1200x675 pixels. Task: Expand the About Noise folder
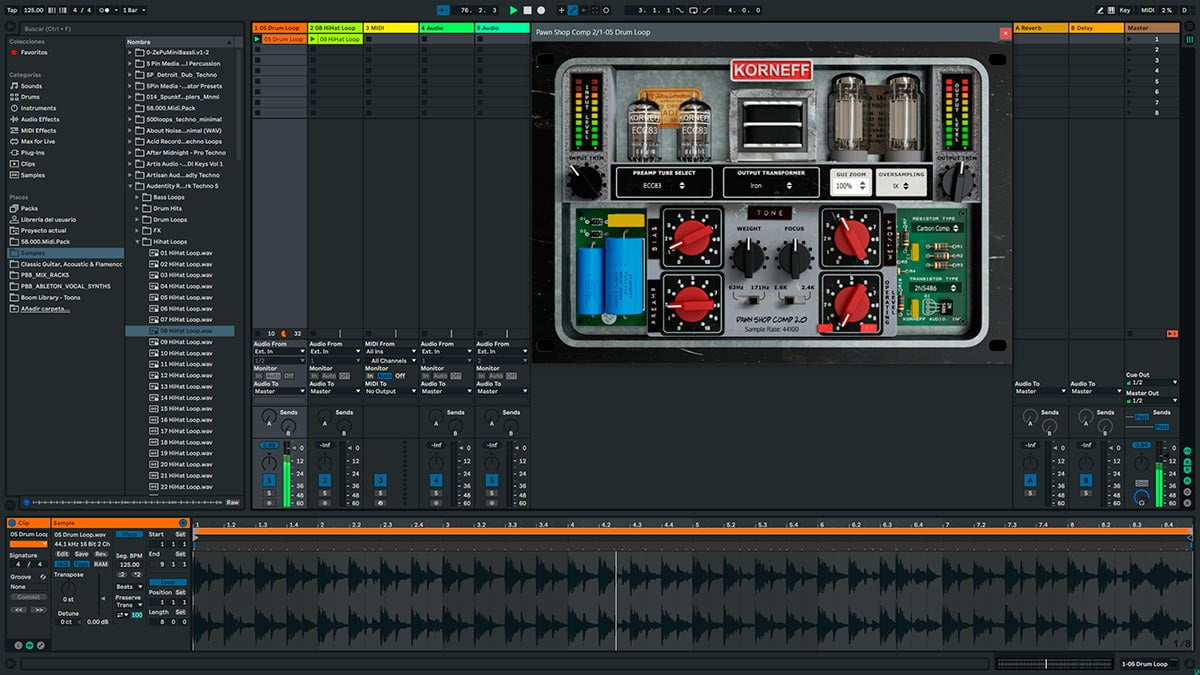[130, 130]
